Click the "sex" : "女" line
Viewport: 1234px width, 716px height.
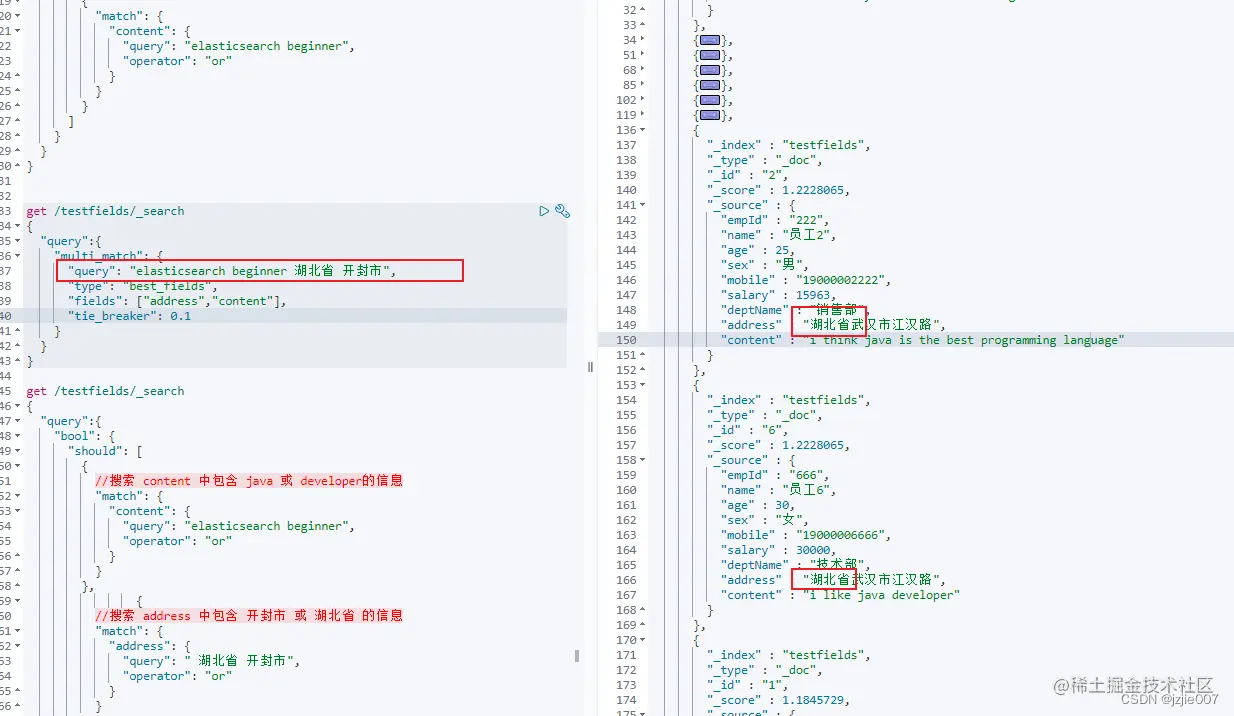[765, 520]
